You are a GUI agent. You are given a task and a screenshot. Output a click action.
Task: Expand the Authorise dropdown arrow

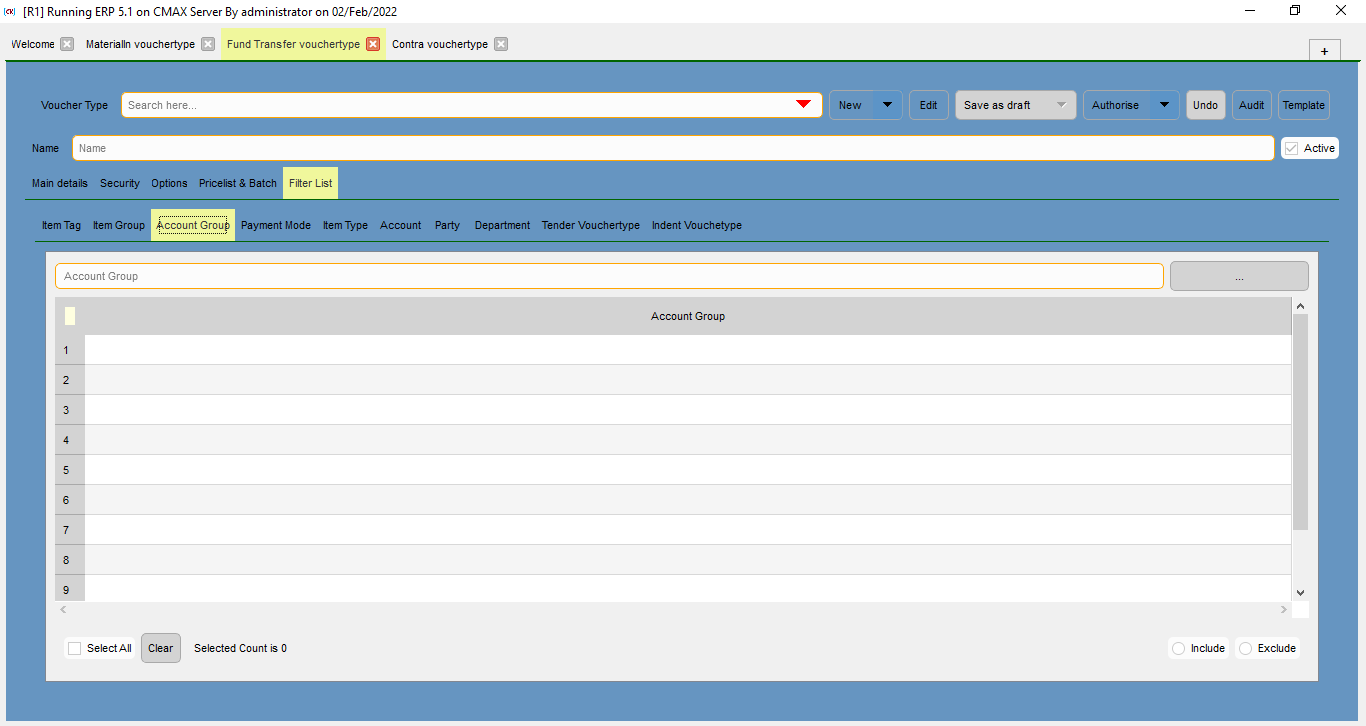[1164, 105]
